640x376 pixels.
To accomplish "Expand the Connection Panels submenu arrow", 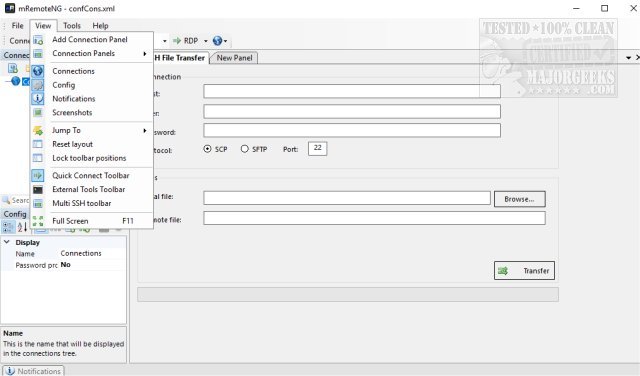I will (144, 54).
